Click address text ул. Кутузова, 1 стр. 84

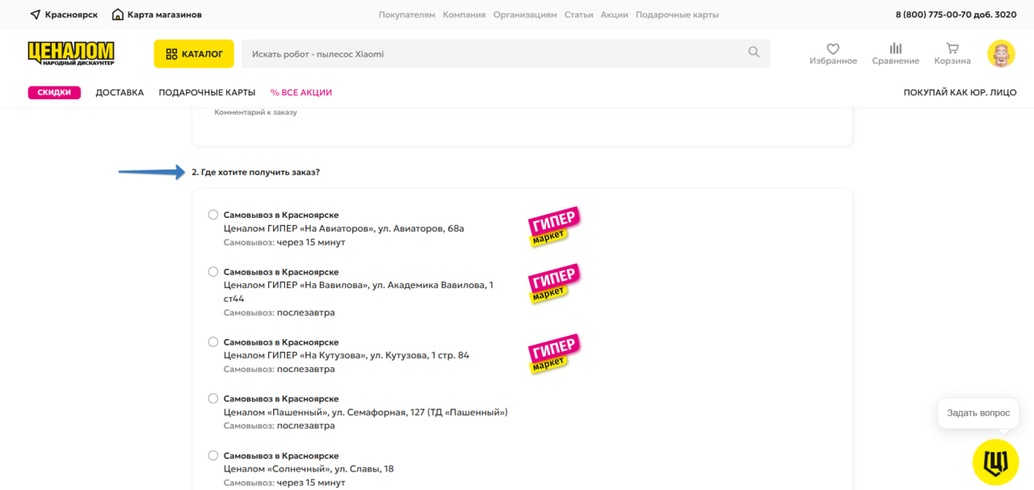point(420,355)
